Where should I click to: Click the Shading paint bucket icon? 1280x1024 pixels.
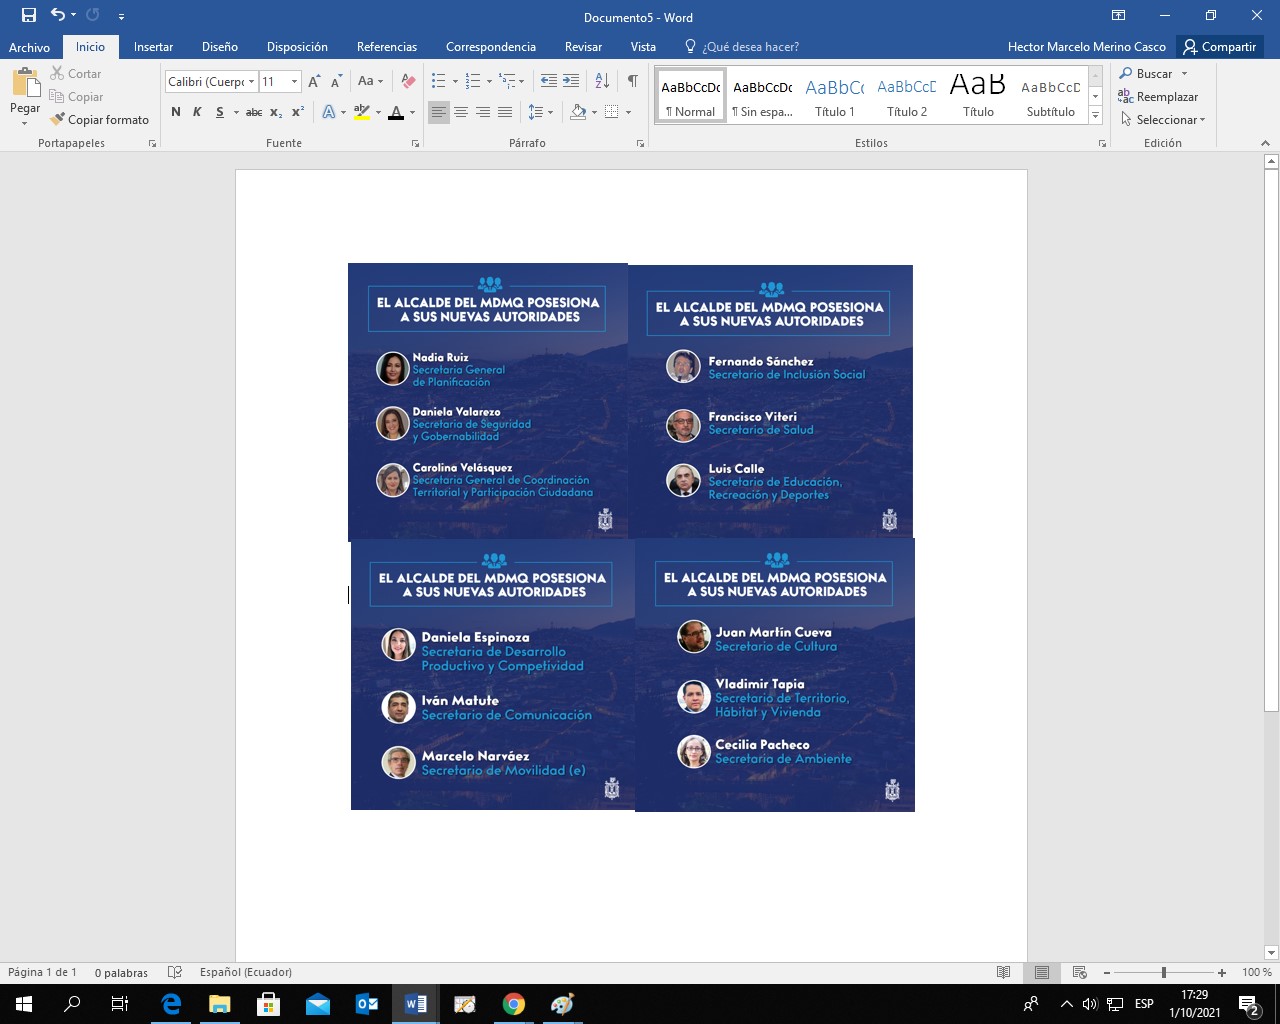[577, 112]
